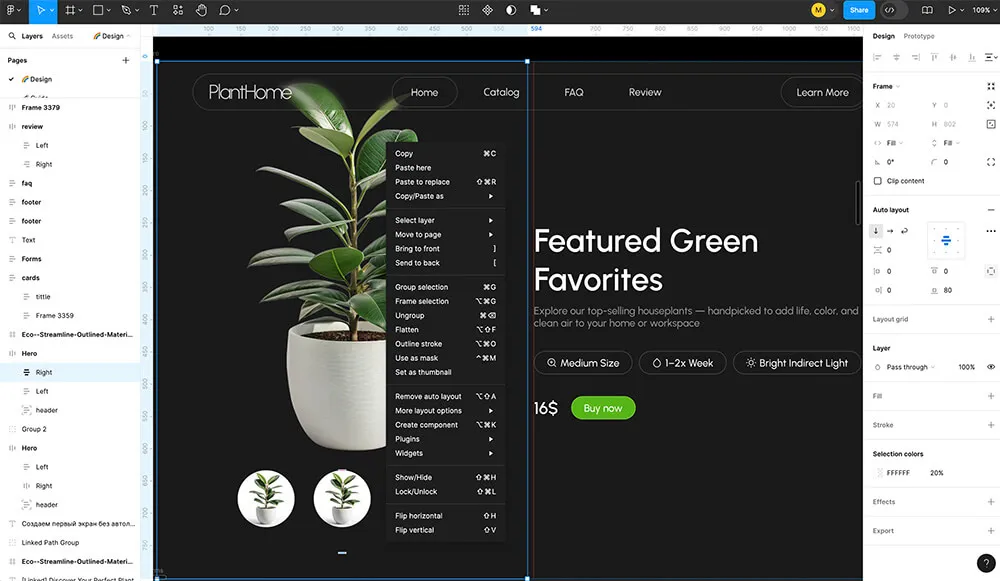The image size is (1000, 581).
Task: Click the Align top icon
Action: (934, 57)
